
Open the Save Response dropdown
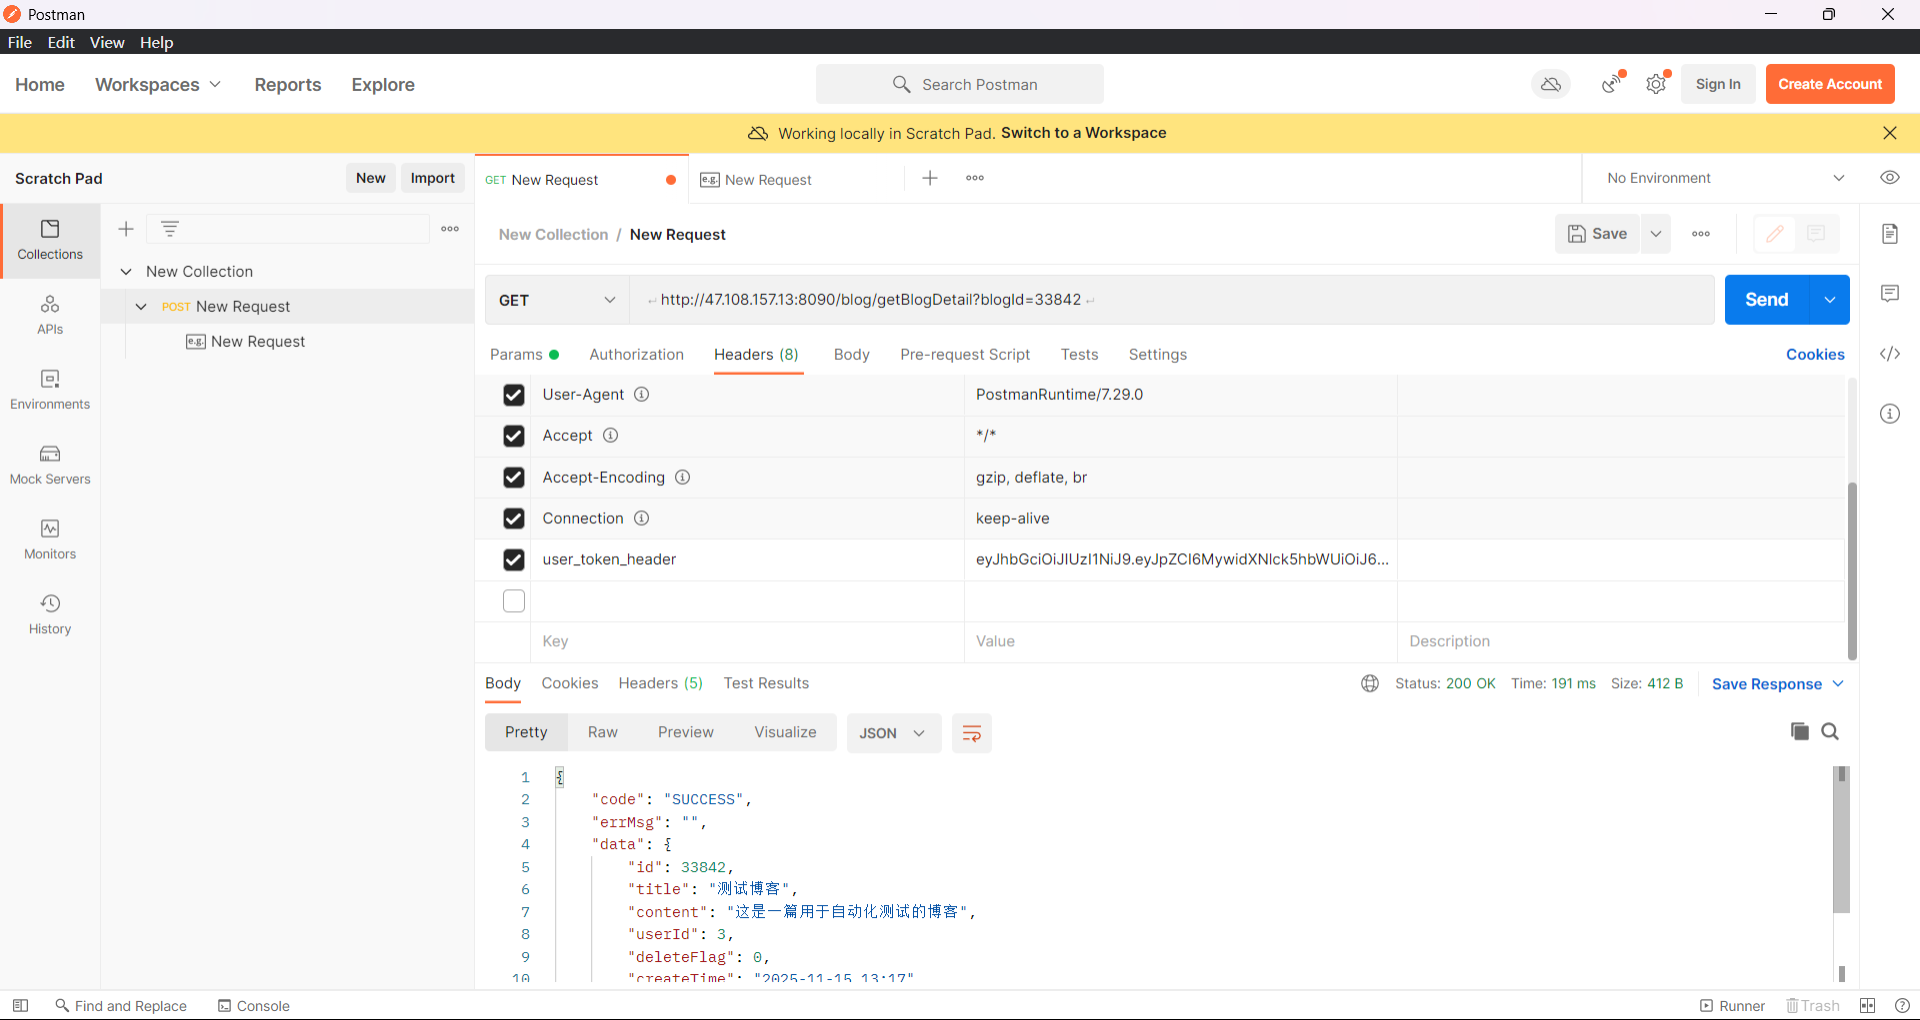click(1777, 684)
